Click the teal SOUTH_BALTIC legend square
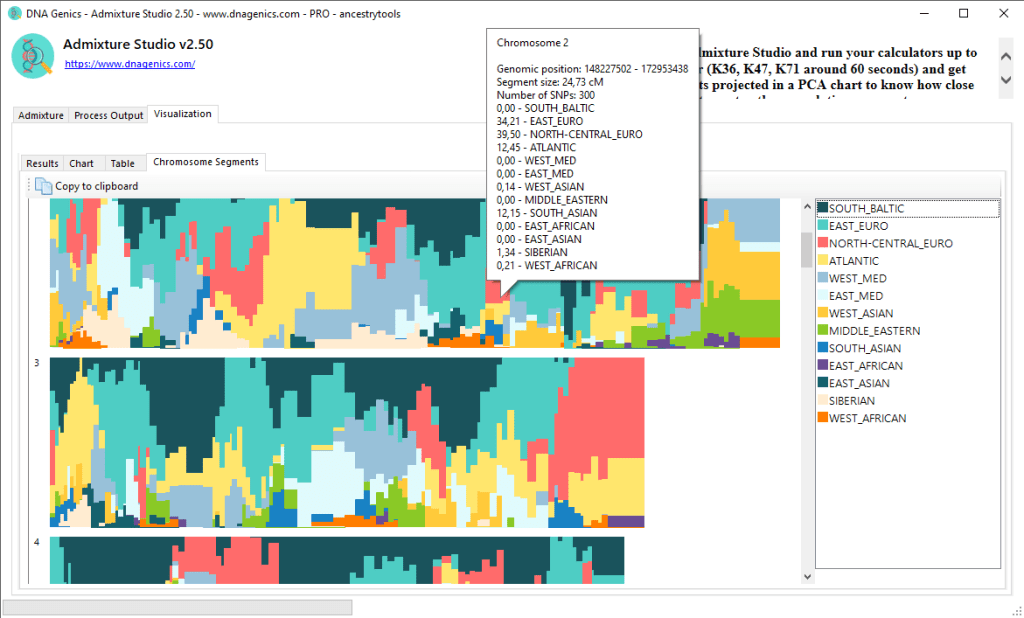This screenshot has width=1024, height=618. 824,208
